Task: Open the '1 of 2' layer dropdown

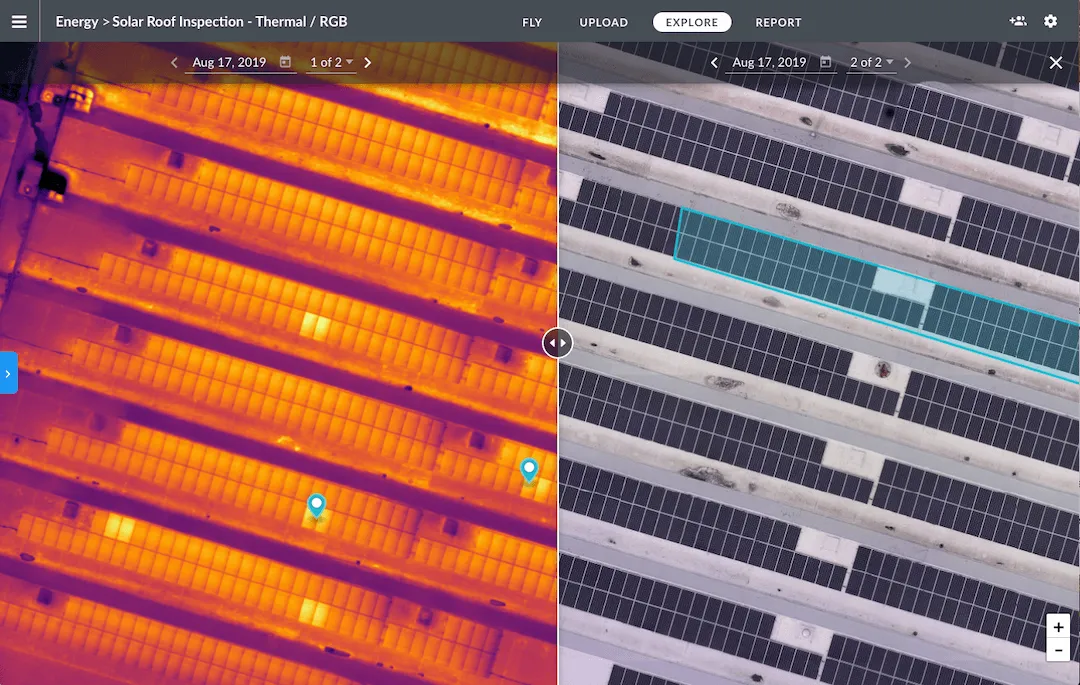Action: pos(331,62)
